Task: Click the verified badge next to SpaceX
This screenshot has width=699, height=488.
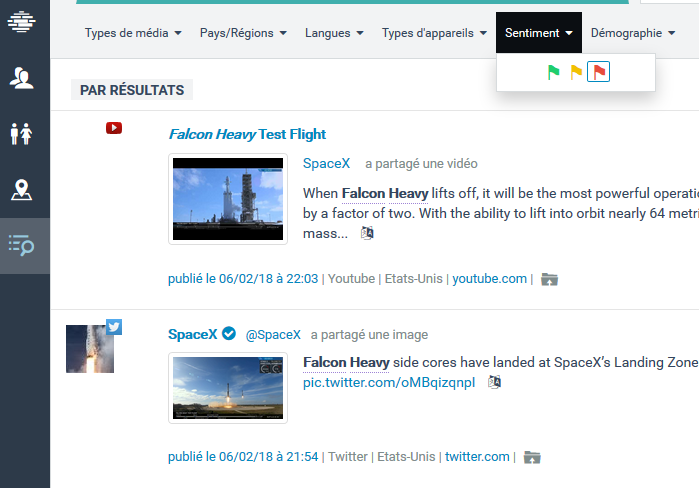Action: pyautogui.click(x=229, y=333)
